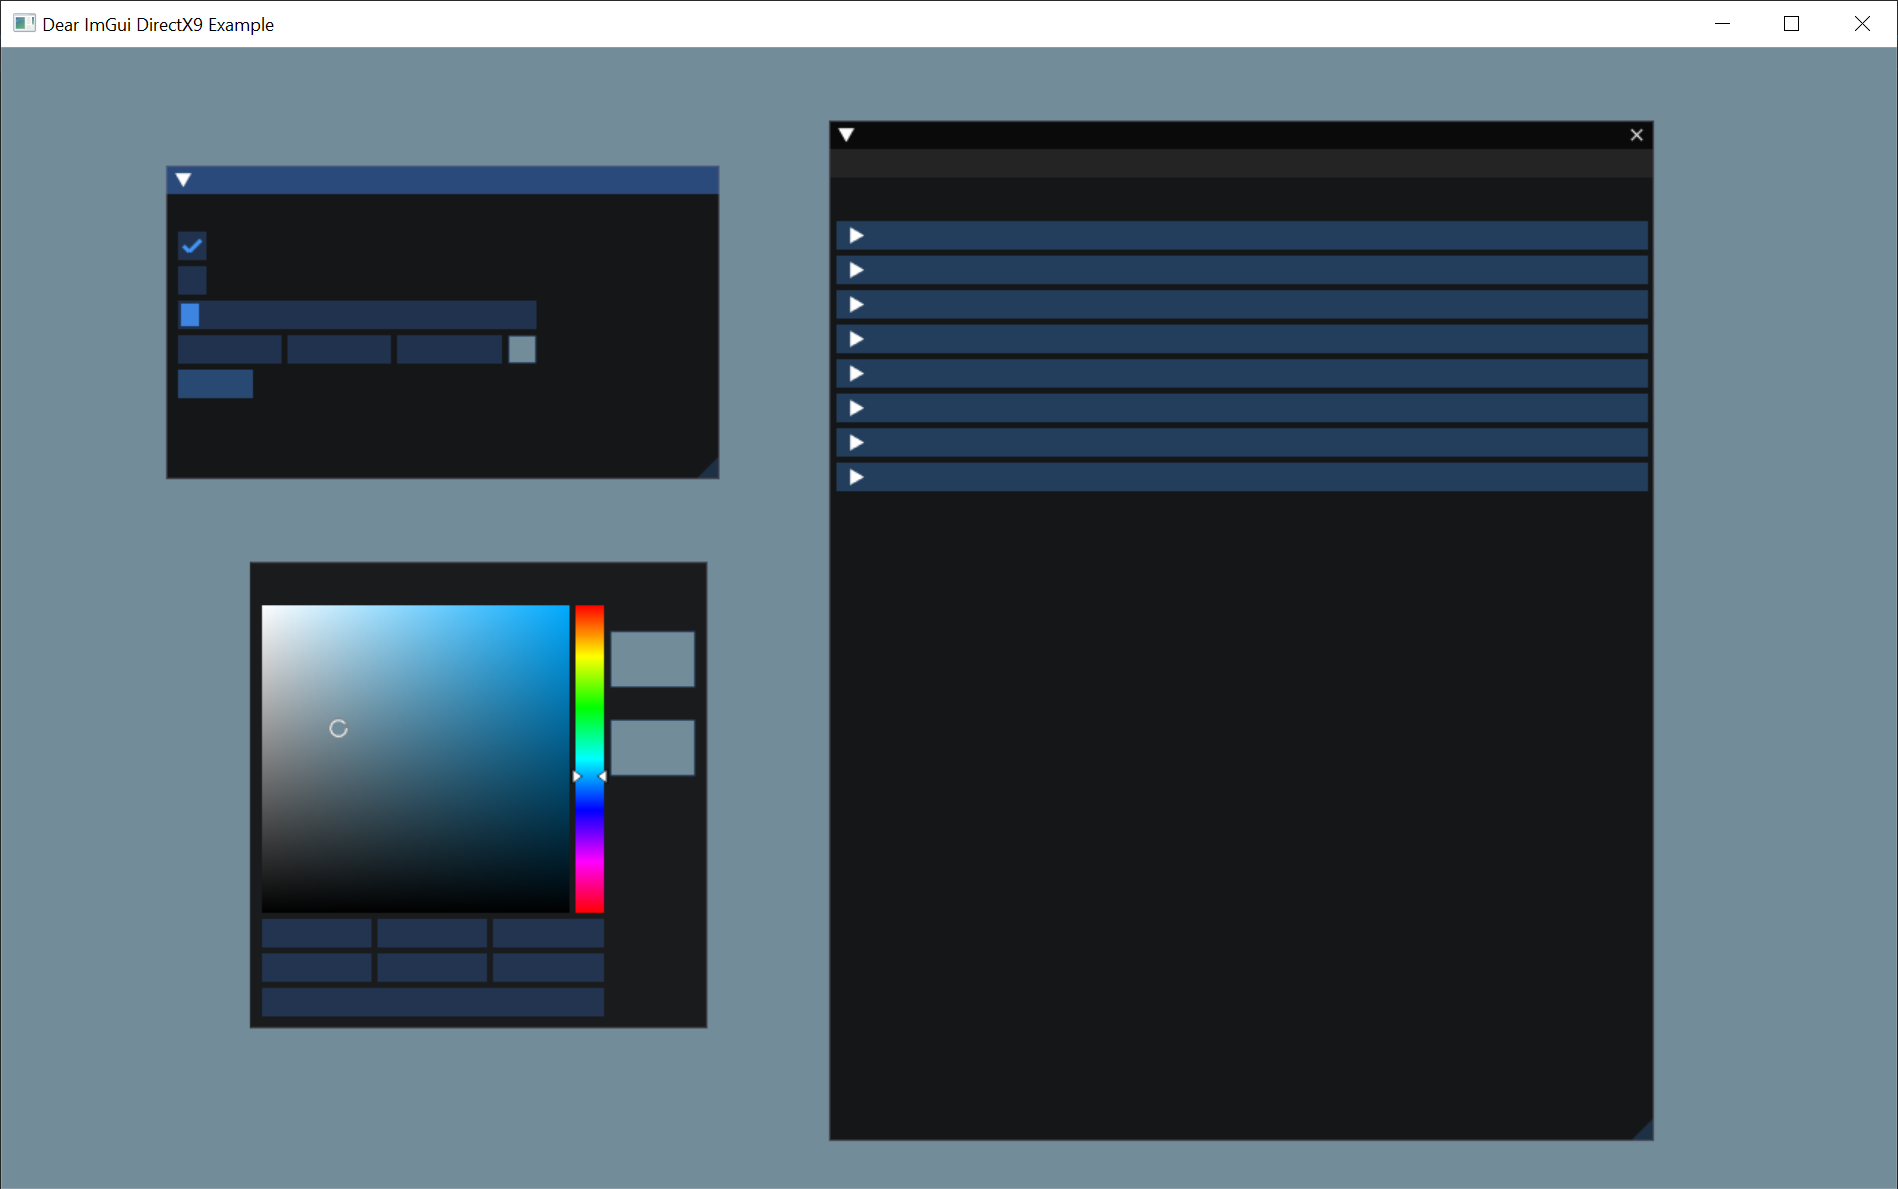Uncheck the ticked checkbox in small window
This screenshot has width=1898, height=1189.
coord(192,246)
